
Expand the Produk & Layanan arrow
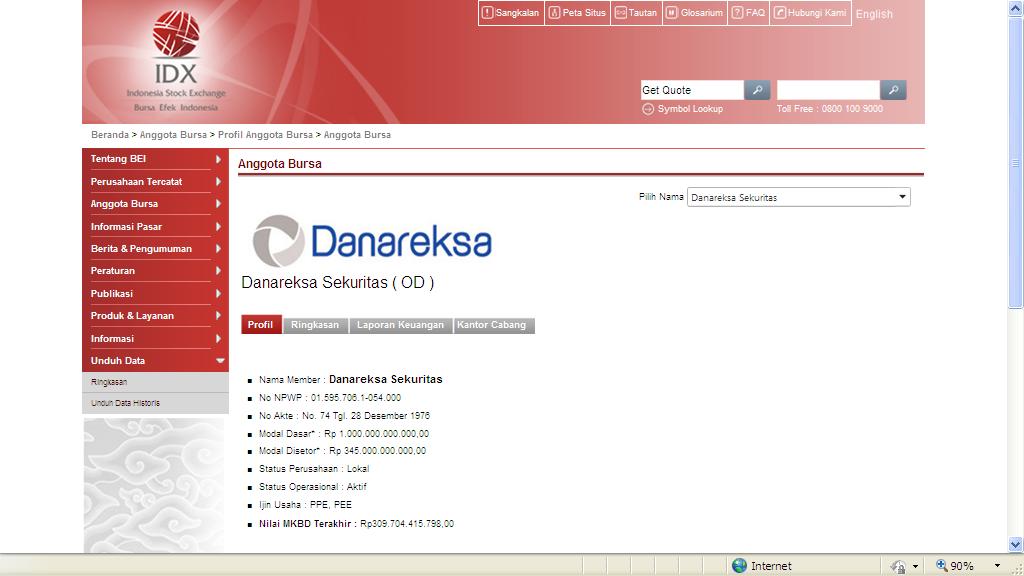pyautogui.click(x=218, y=315)
